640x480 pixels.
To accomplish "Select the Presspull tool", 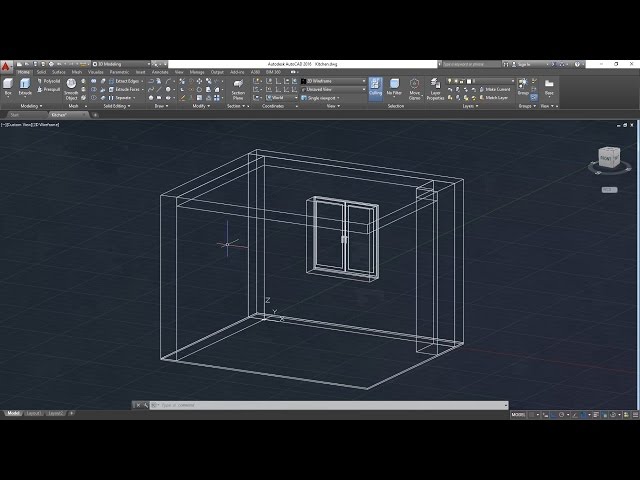I will pyautogui.click(x=49, y=89).
